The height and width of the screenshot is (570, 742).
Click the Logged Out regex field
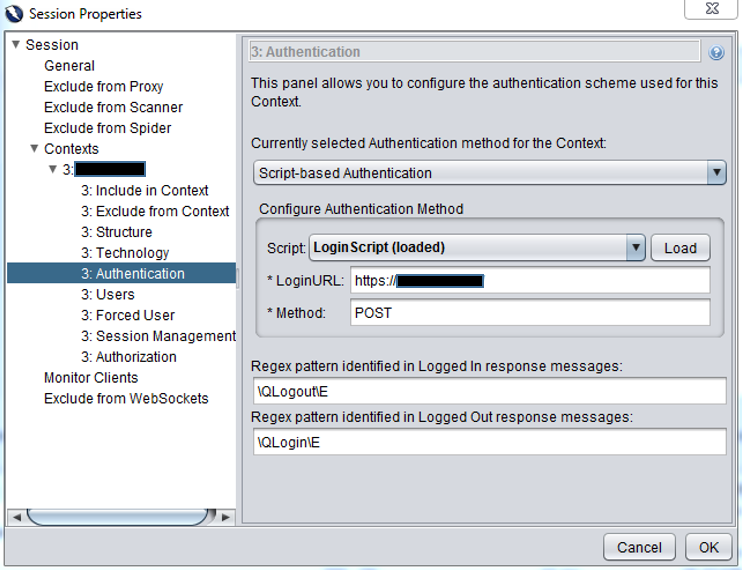point(489,442)
